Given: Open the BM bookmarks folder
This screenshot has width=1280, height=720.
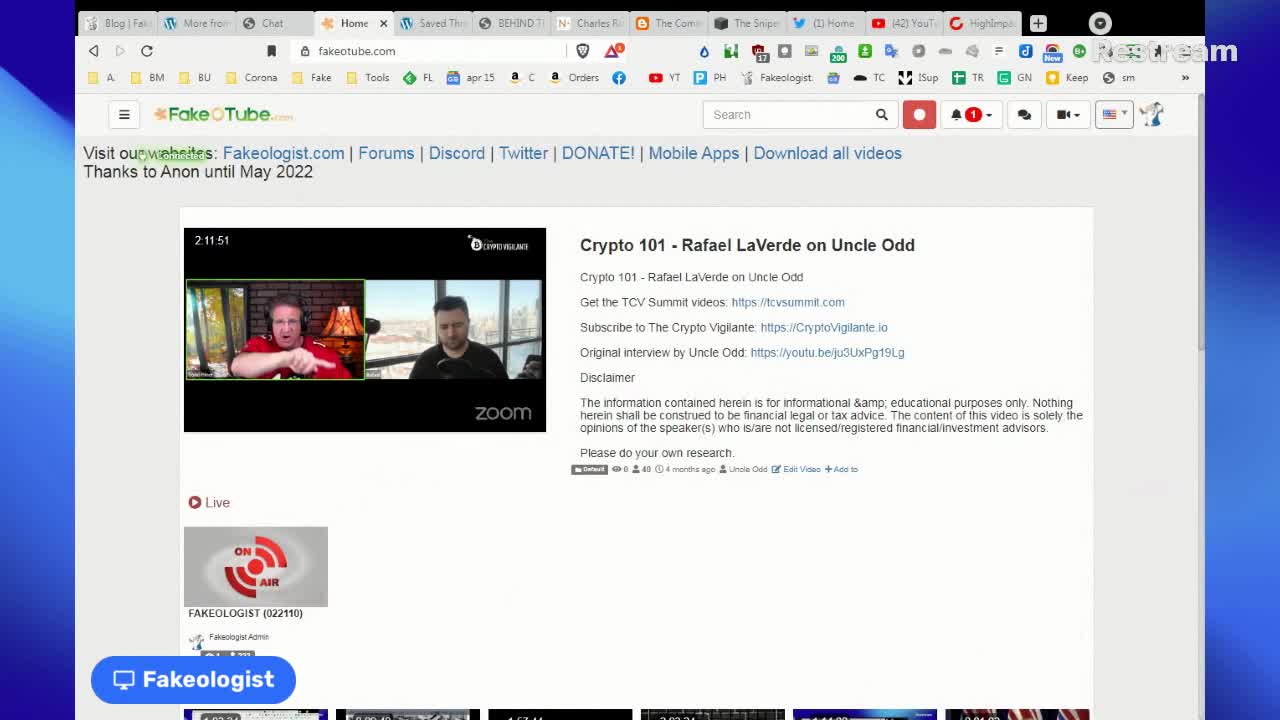Looking at the screenshot, I should pyautogui.click(x=147, y=77).
